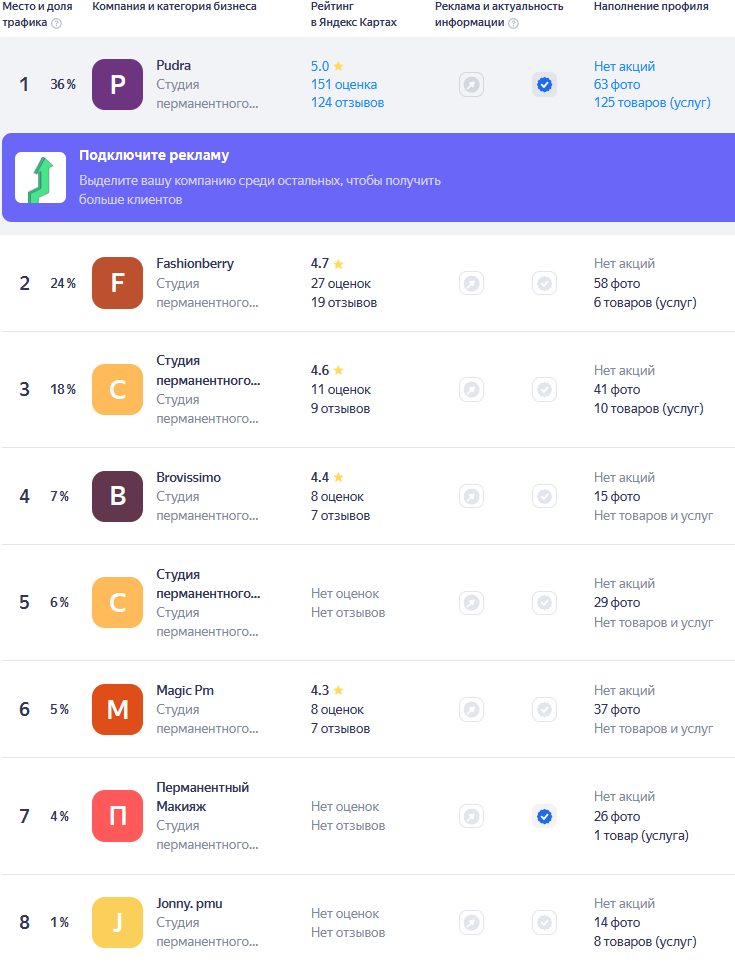Click the 'Наполнение профиля' column header
Viewport: 735px width, 965px height.
(651, 6)
